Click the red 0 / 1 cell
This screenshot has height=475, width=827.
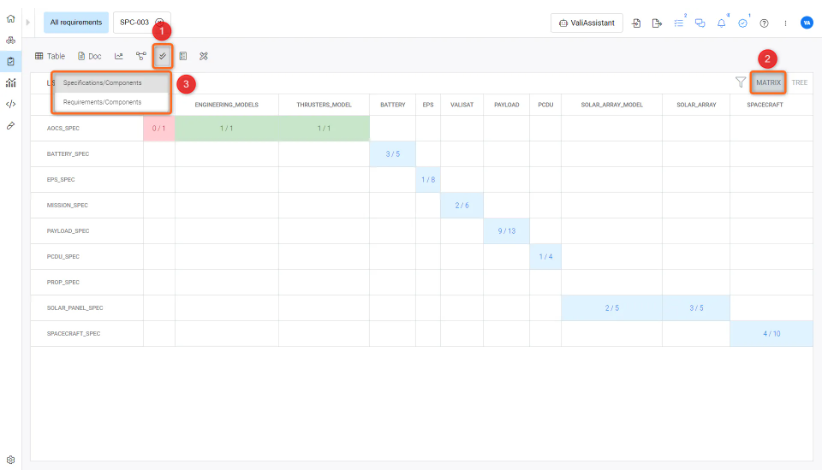pyautogui.click(x=159, y=128)
